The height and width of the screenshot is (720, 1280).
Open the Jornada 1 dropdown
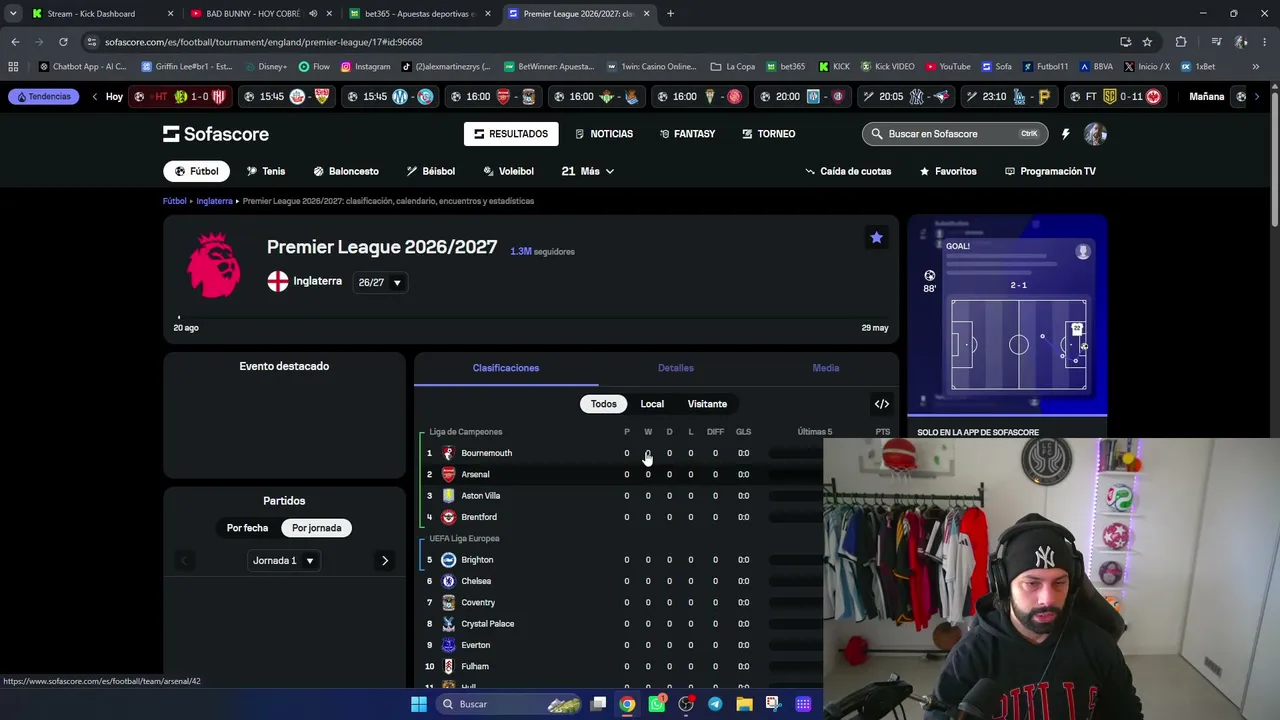tap(284, 561)
